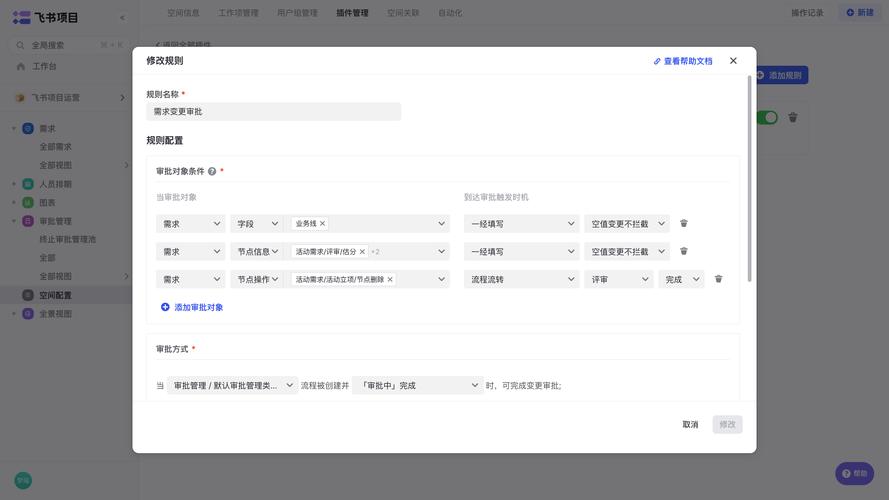Open first row 一经填写 trigger dropdown
This screenshot has height=500, width=889.
point(522,224)
